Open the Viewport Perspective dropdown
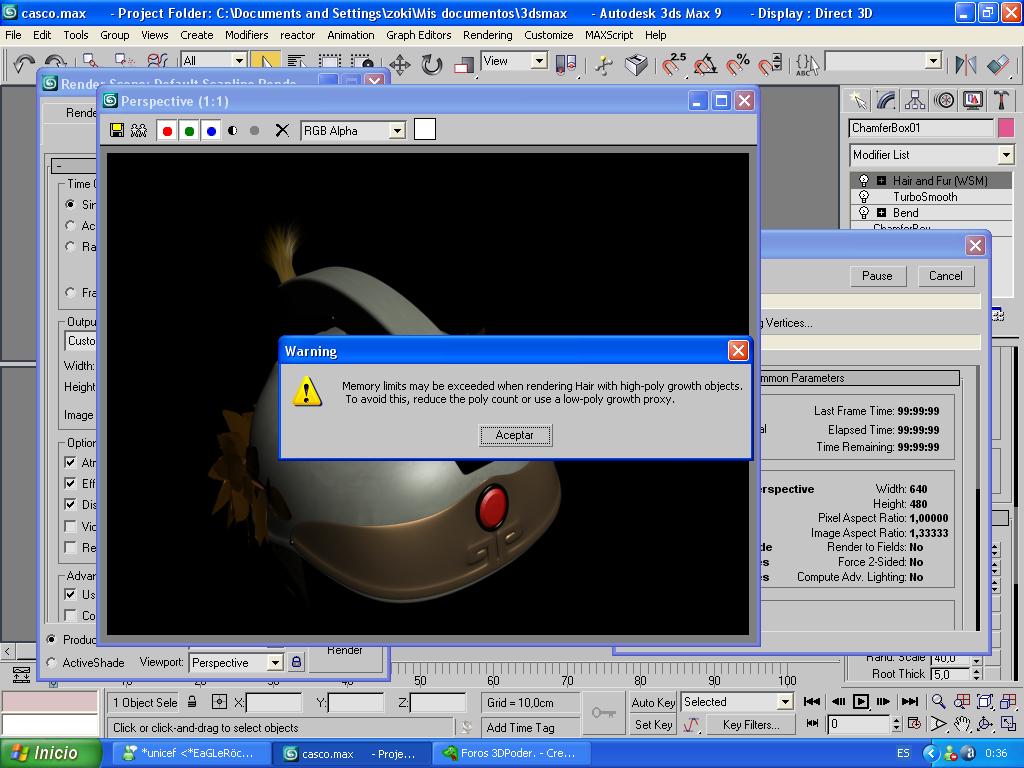1024x768 pixels. tap(275, 663)
